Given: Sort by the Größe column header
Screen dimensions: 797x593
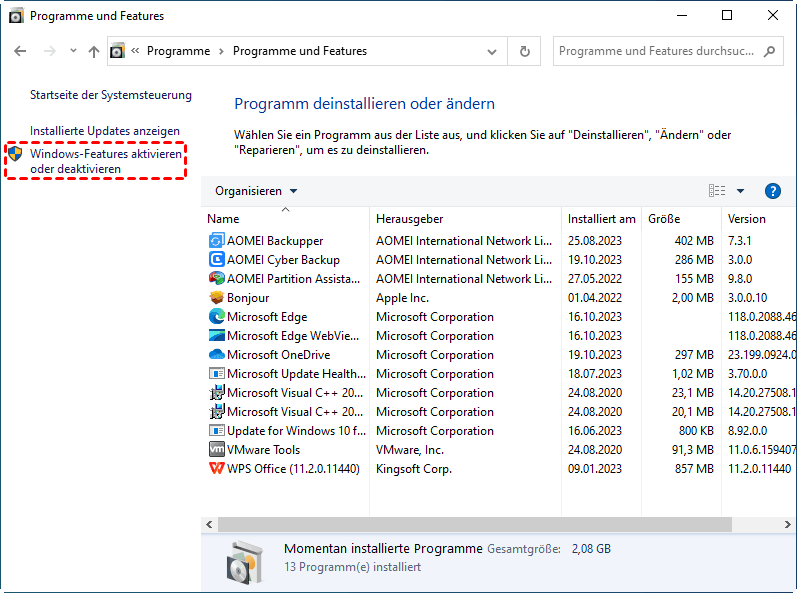Looking at the screenshot, I should pyautogui.click(x=681, y=219).
